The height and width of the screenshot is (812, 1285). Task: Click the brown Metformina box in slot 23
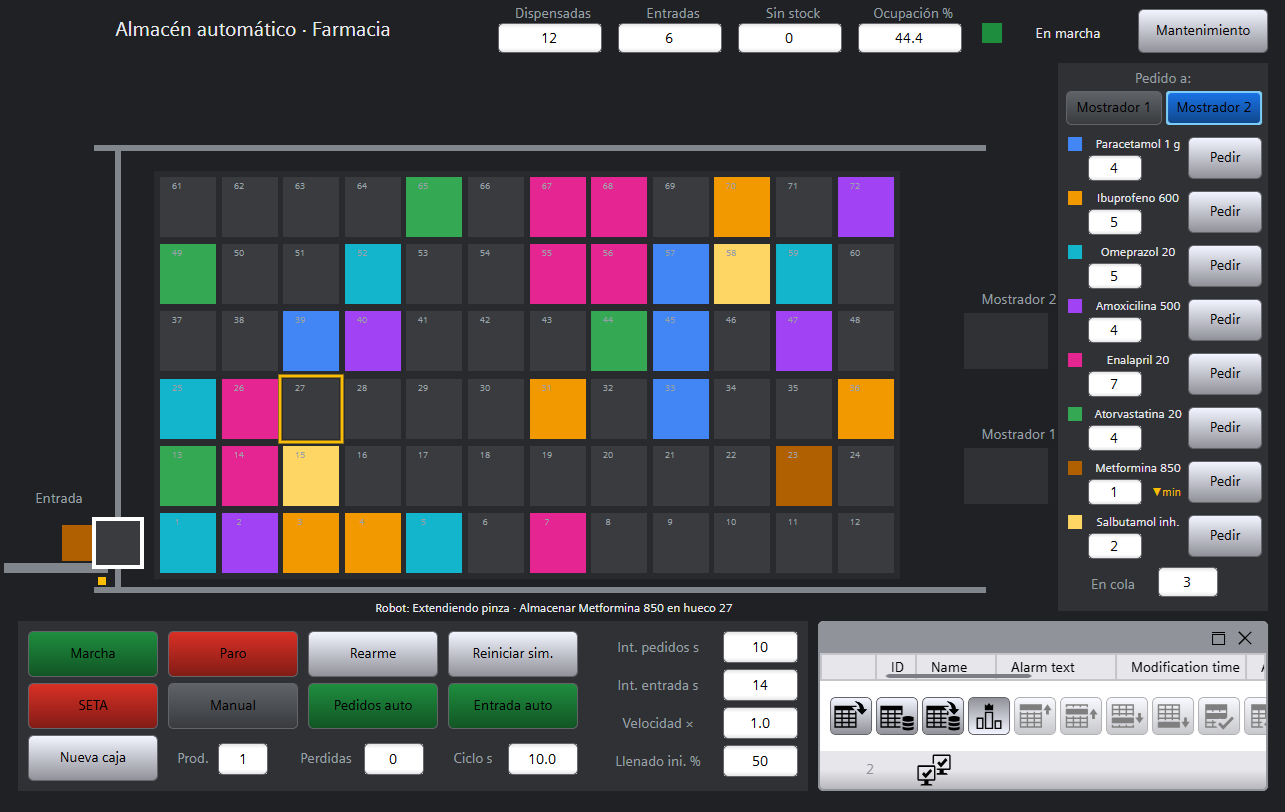click(804, 476)
